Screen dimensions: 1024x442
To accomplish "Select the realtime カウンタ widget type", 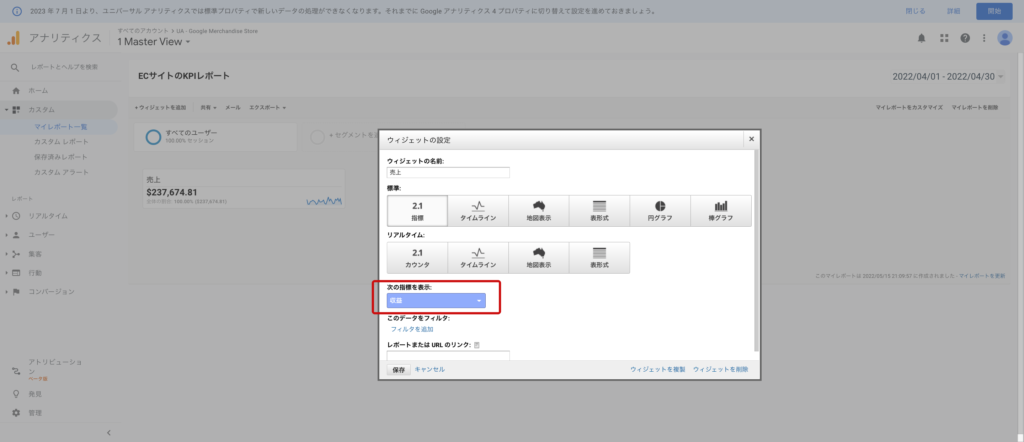I will coord(417,258).
